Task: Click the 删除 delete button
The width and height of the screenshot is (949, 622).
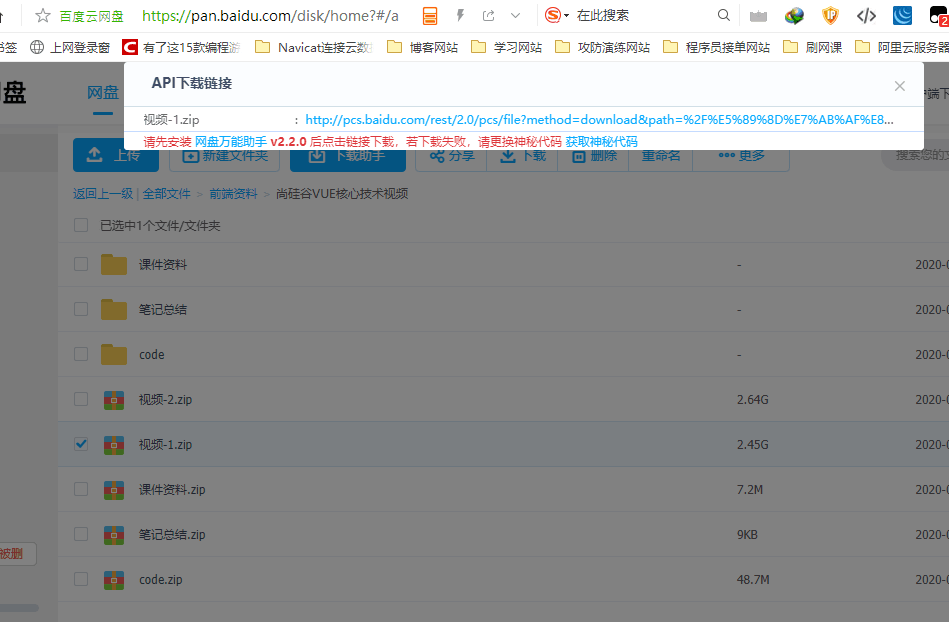Action: [593, 156]
